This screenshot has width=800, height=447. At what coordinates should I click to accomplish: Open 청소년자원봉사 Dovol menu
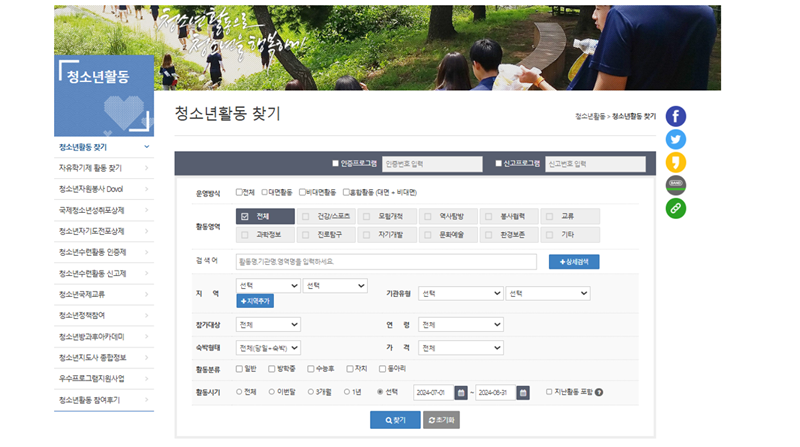(104, 189)
